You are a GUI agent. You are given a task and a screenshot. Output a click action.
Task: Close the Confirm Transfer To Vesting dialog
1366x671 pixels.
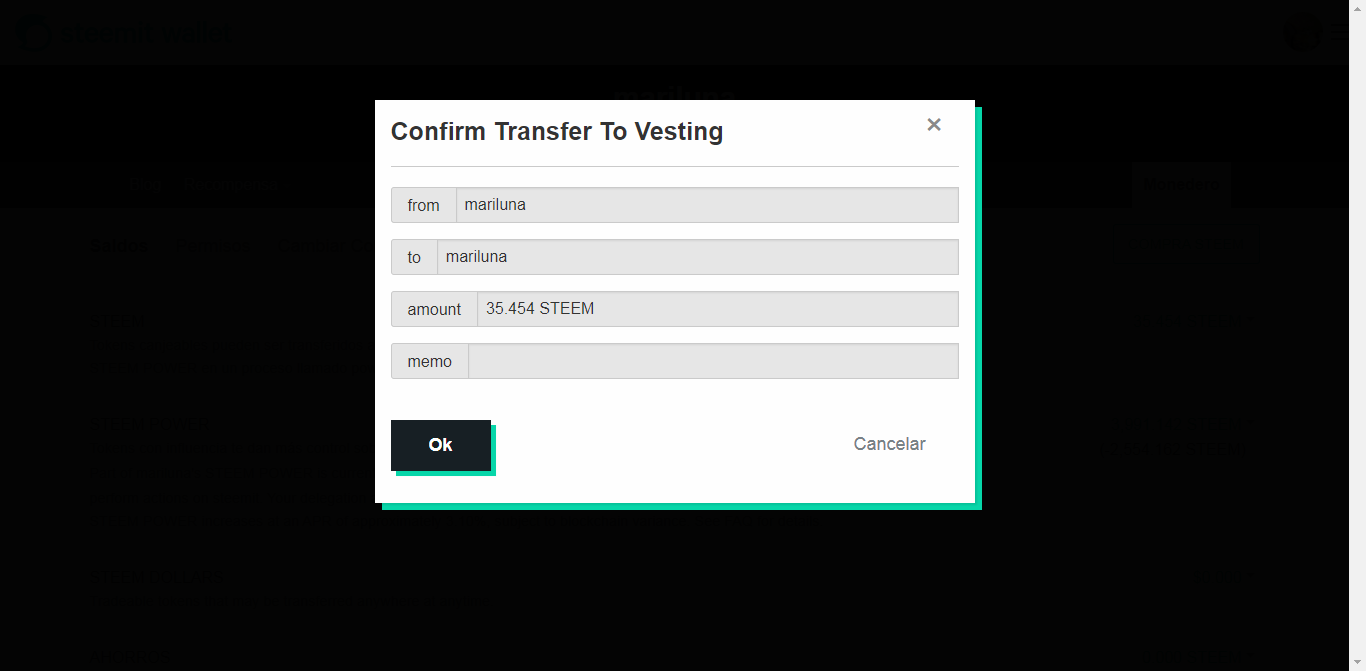coord(934,125)
